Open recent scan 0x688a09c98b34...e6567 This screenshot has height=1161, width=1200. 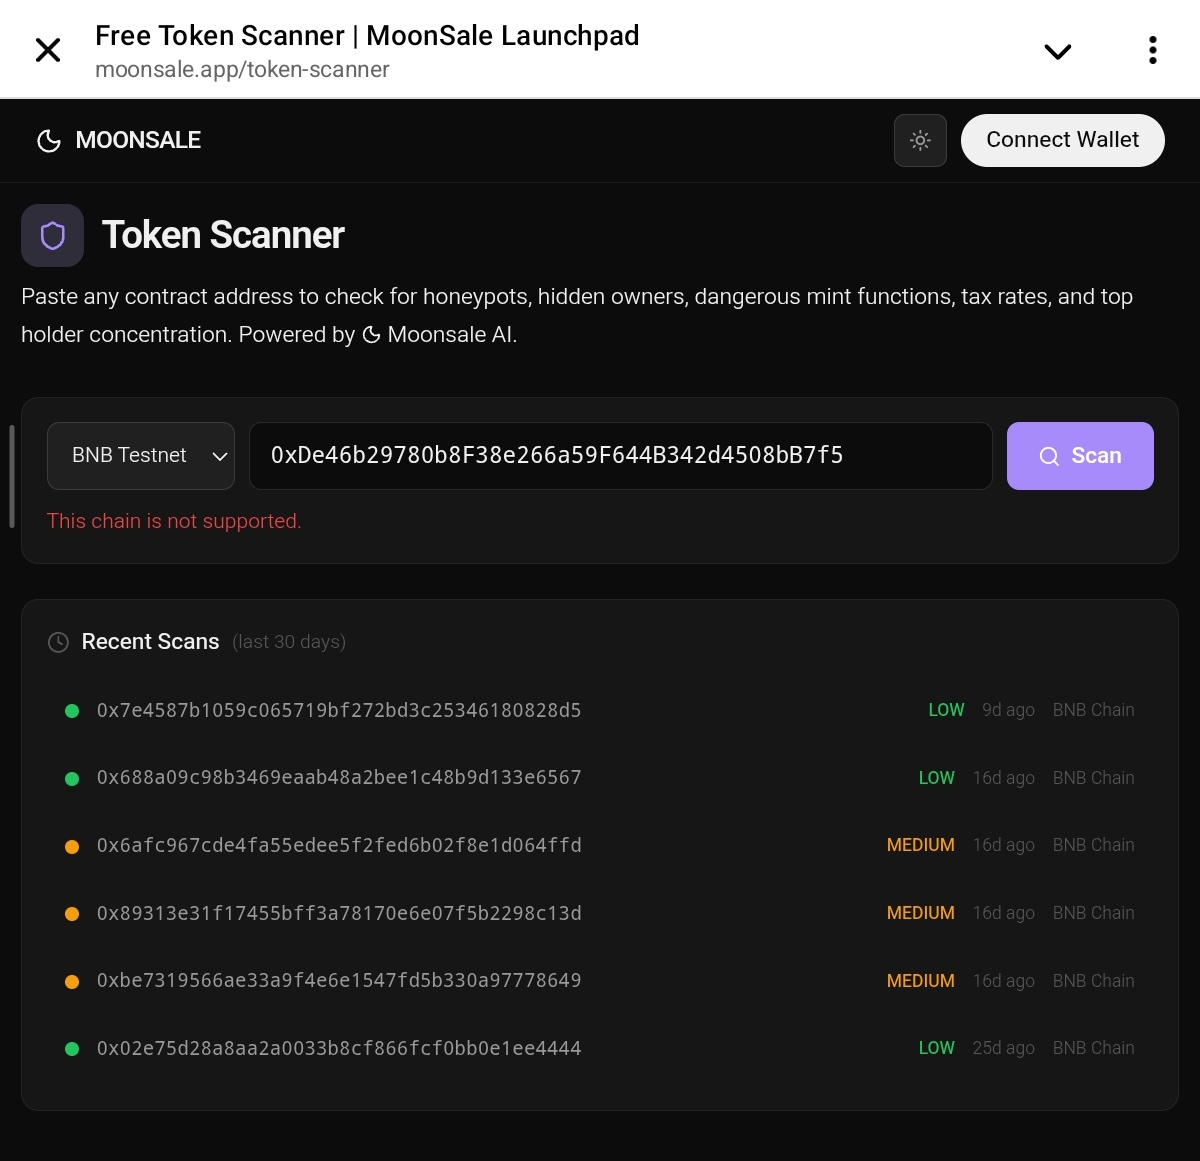(x=600, y=778)
